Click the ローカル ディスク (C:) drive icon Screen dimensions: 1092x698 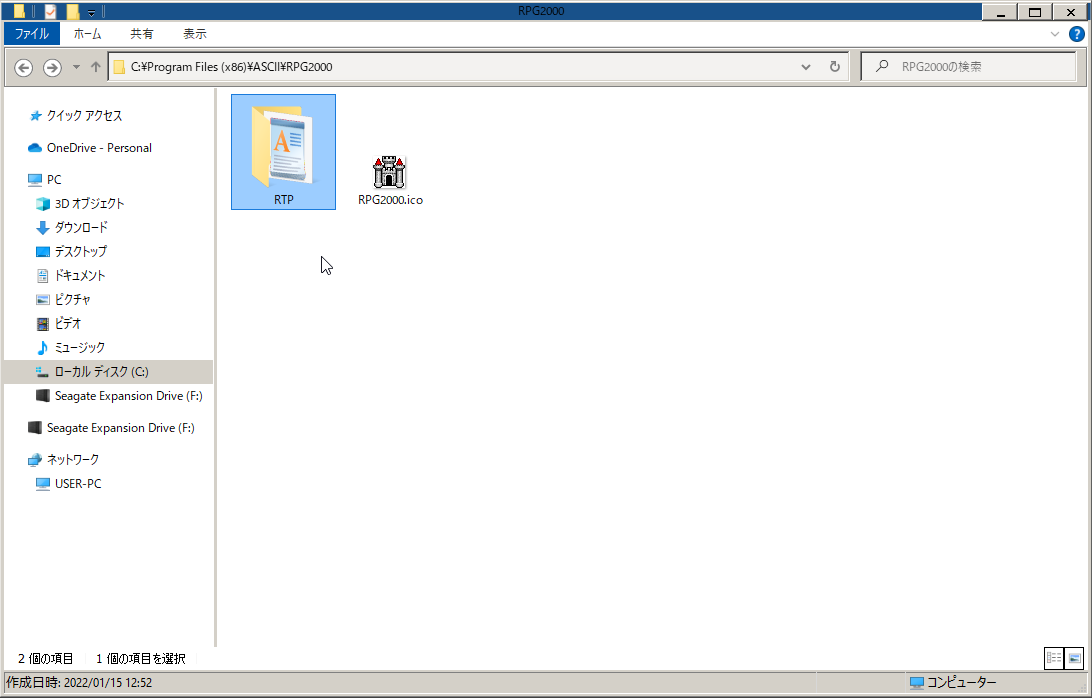coord(42,372)
